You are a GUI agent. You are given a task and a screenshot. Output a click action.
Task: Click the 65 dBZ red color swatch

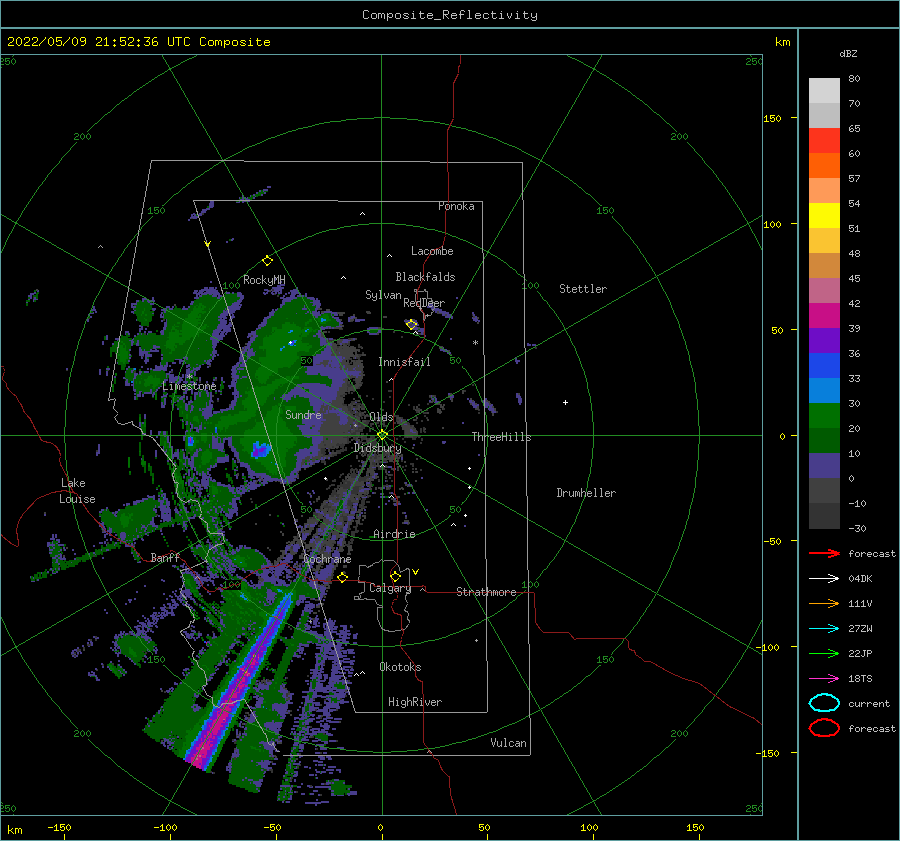tap(824, 141)
